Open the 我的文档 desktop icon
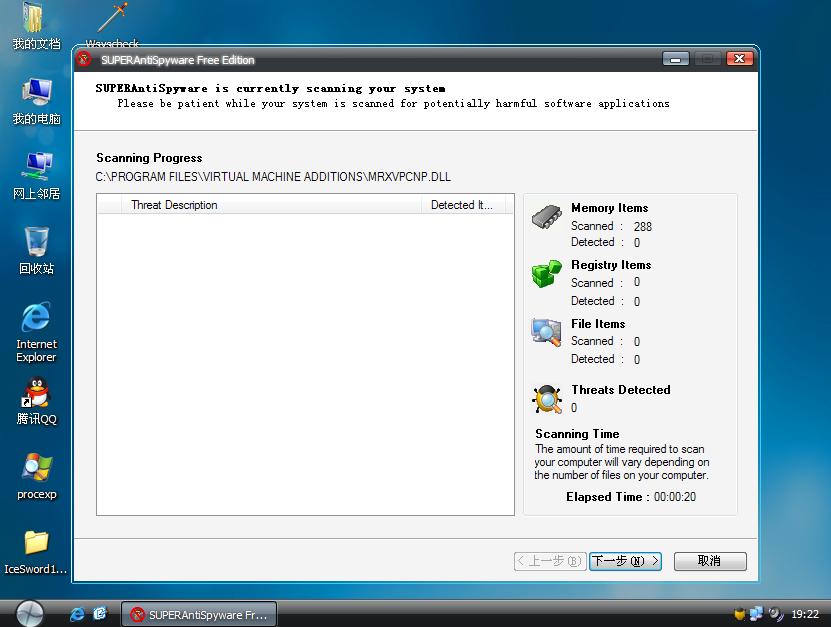The height and width of the screenshot is (627, 831). click(x=36, y=25)
